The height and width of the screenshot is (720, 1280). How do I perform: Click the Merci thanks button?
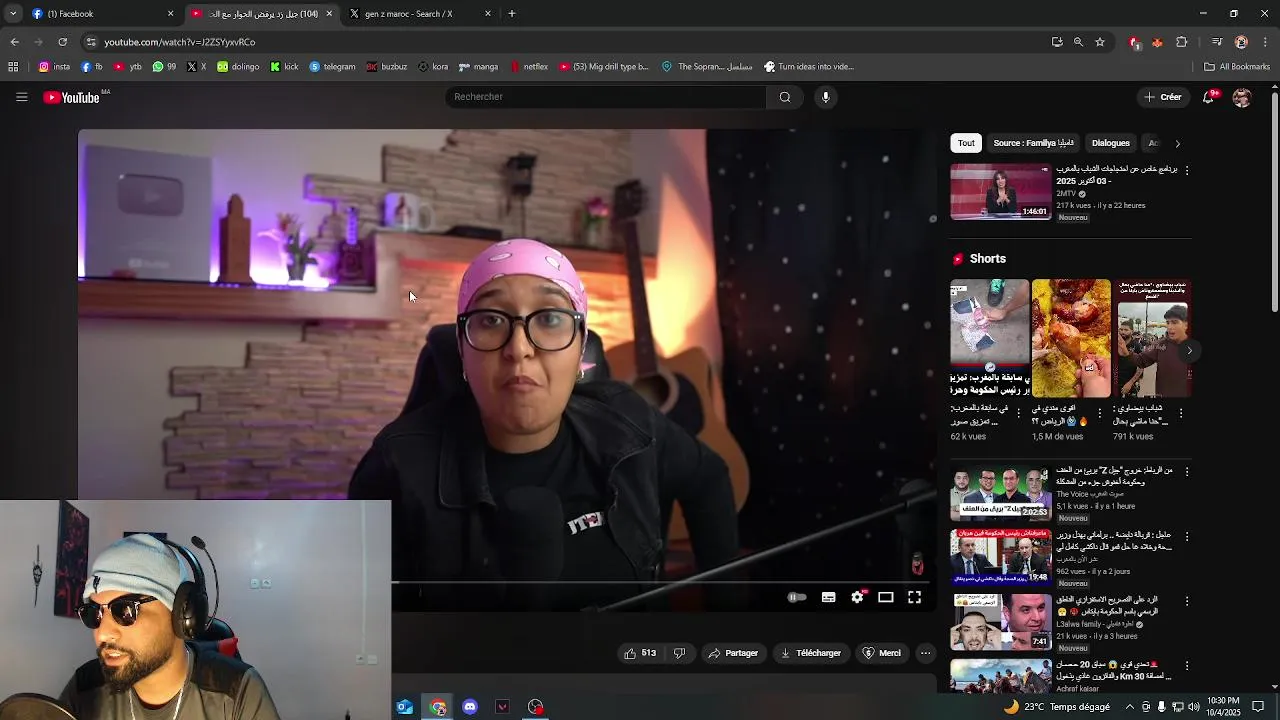pos(882,653)
